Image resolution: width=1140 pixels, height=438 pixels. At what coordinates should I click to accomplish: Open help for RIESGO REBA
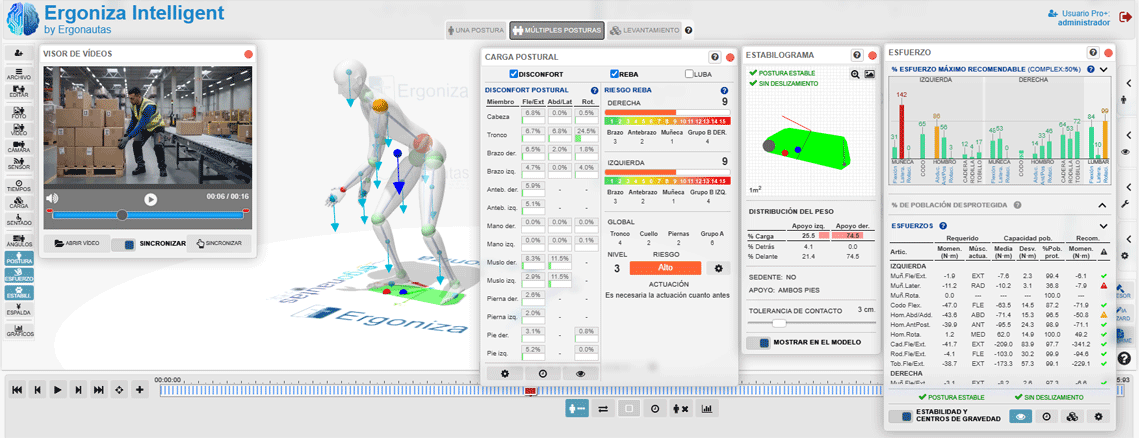coord(724,90)
